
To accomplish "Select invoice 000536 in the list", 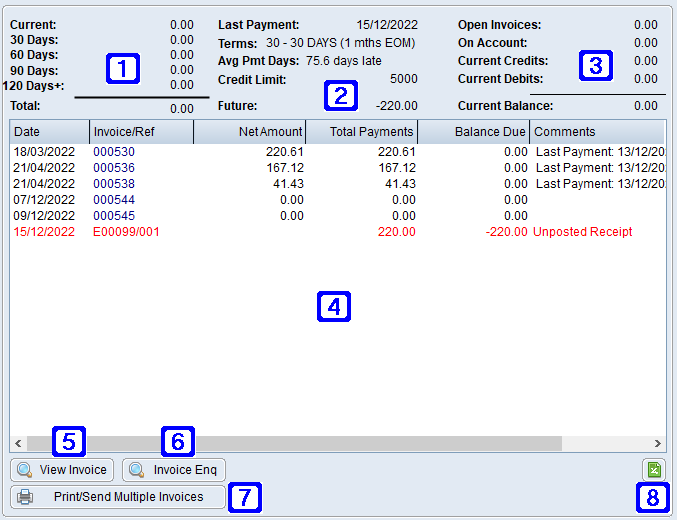I will [x=113, y=167].
